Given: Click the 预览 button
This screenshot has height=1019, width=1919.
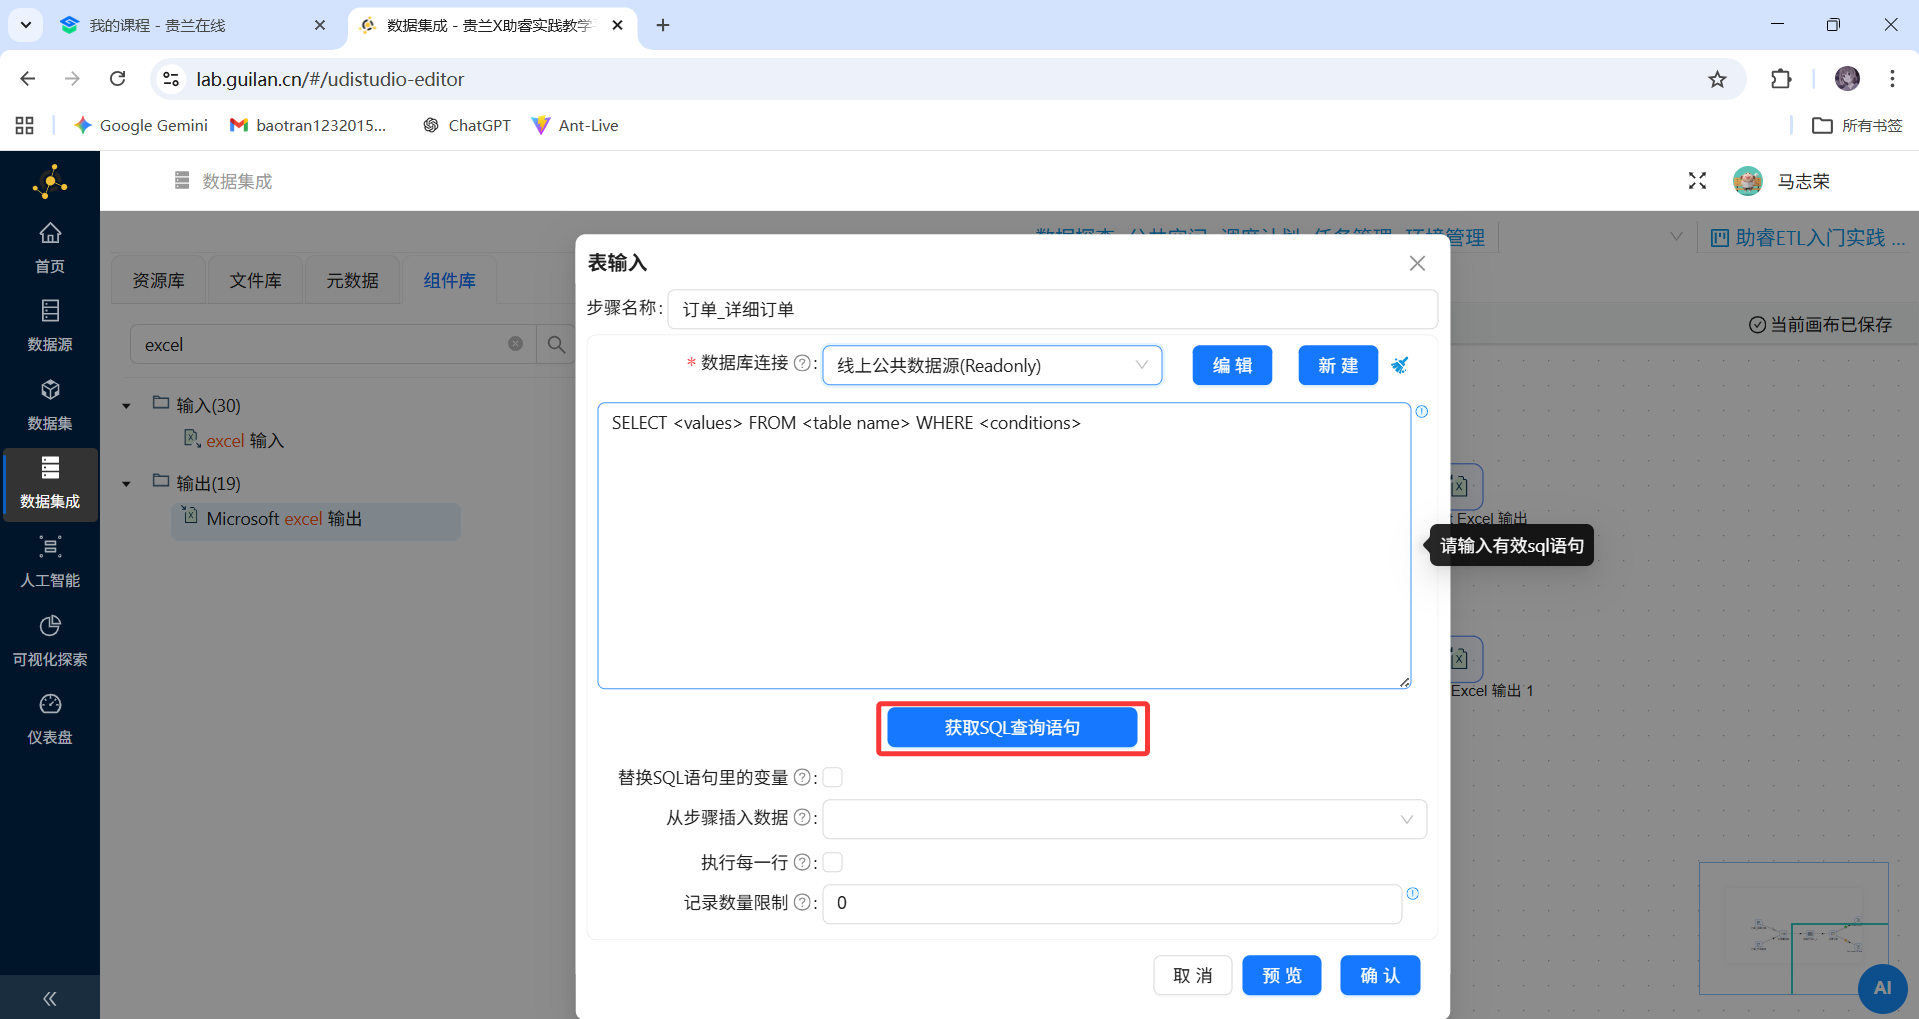Looking at the screenshot, I should tap(1281, 975).
